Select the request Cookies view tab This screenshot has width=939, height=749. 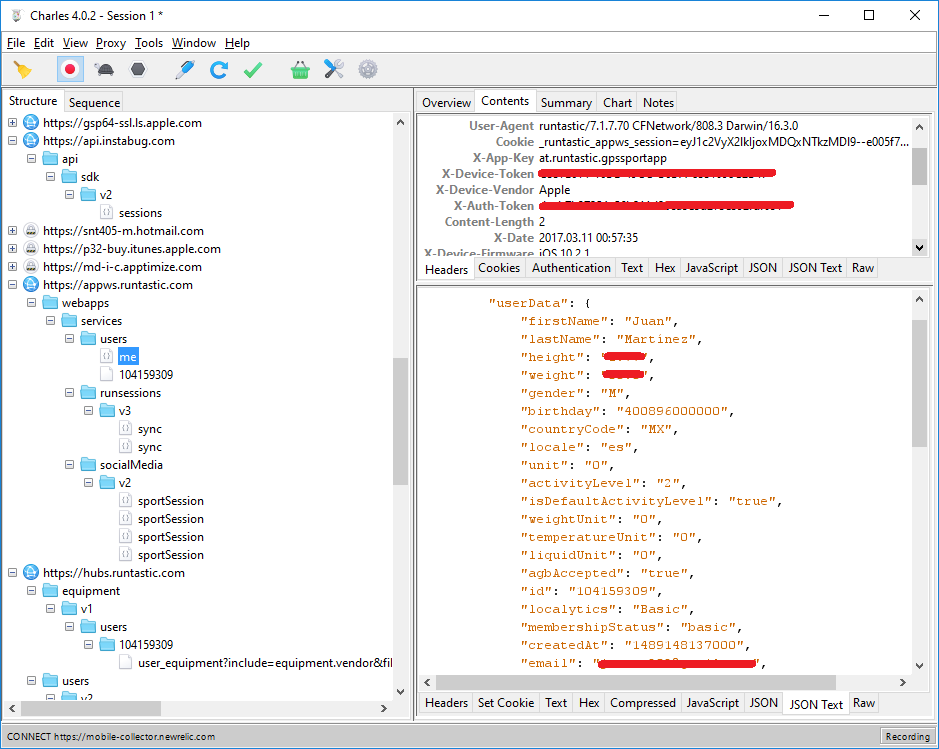[x=499, y=268]
